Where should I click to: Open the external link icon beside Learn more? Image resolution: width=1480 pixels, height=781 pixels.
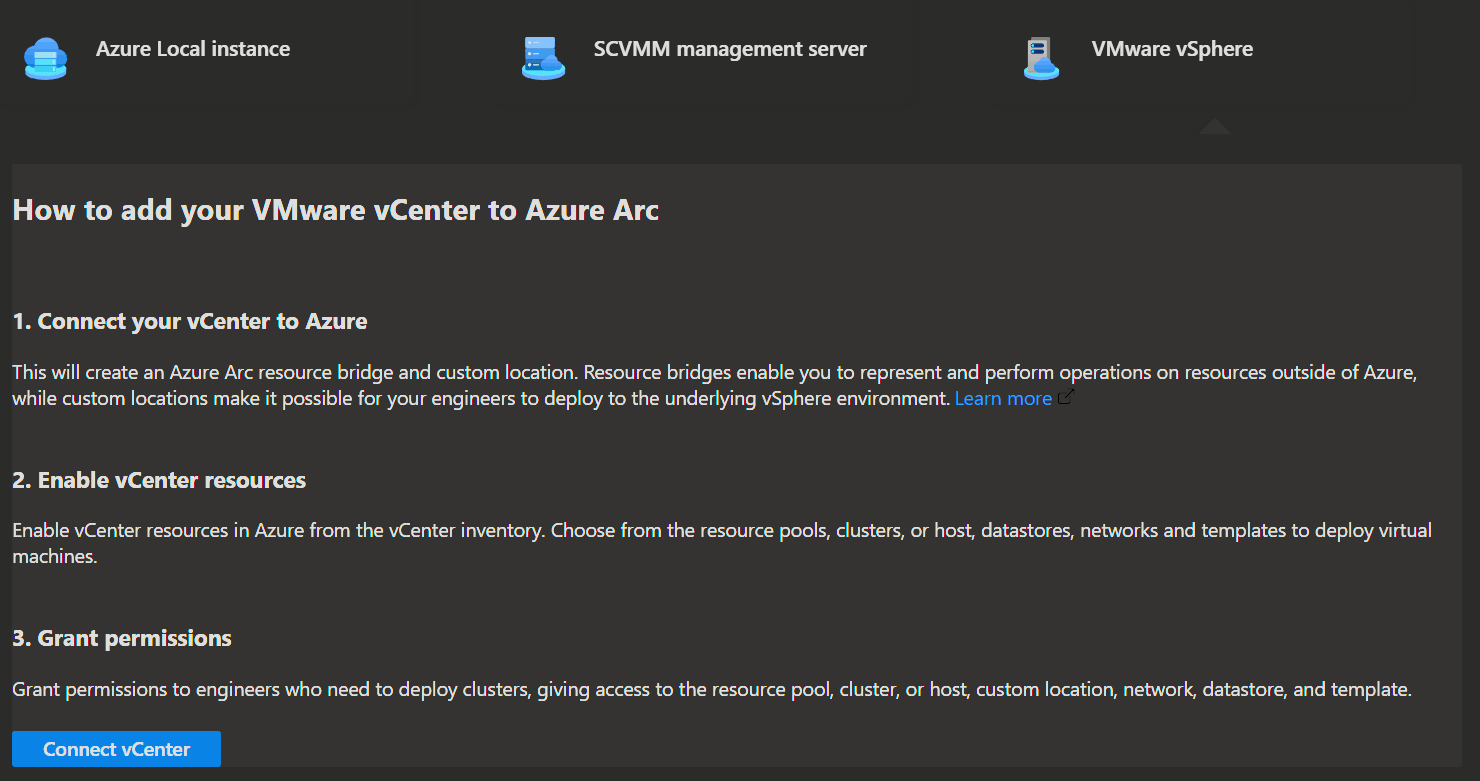pyautogui.click(x=1066, y=397)
